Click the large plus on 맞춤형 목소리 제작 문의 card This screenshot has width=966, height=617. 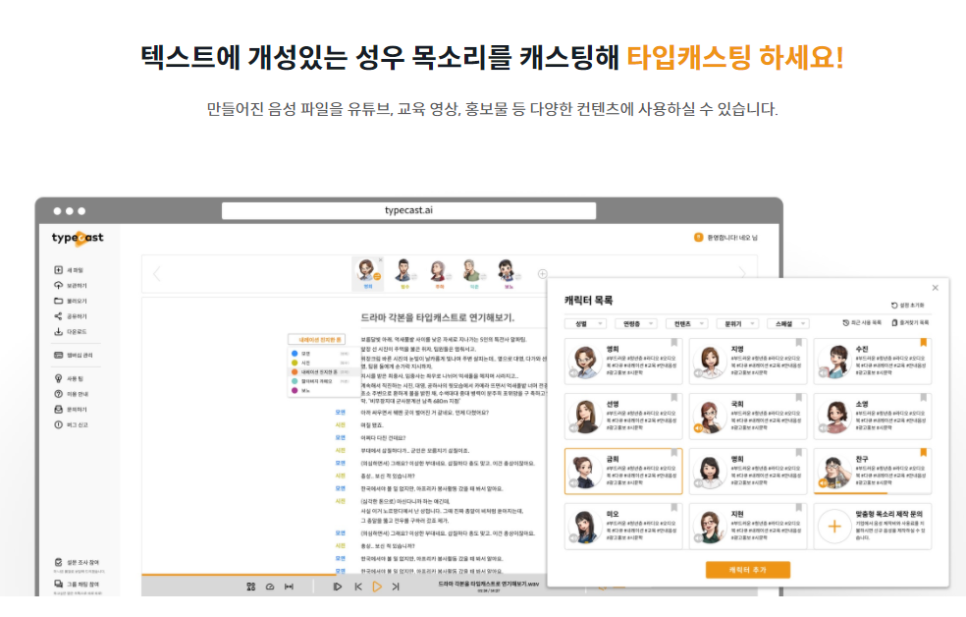point(834,526)
